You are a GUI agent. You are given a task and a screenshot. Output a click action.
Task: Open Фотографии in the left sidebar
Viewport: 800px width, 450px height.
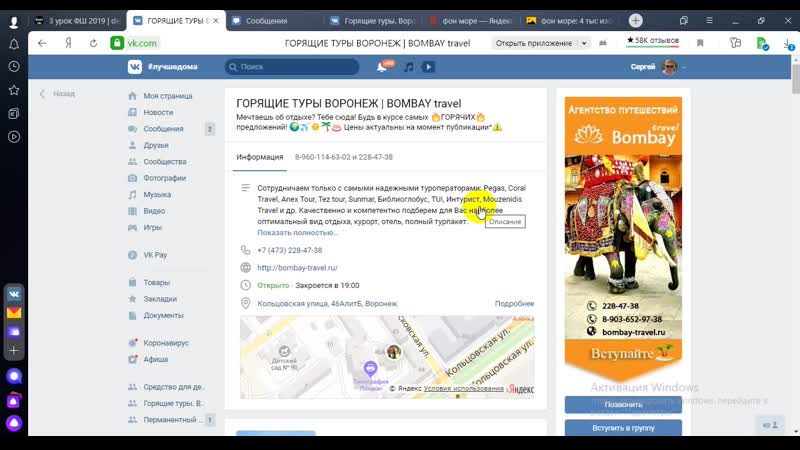click(164, 178)
